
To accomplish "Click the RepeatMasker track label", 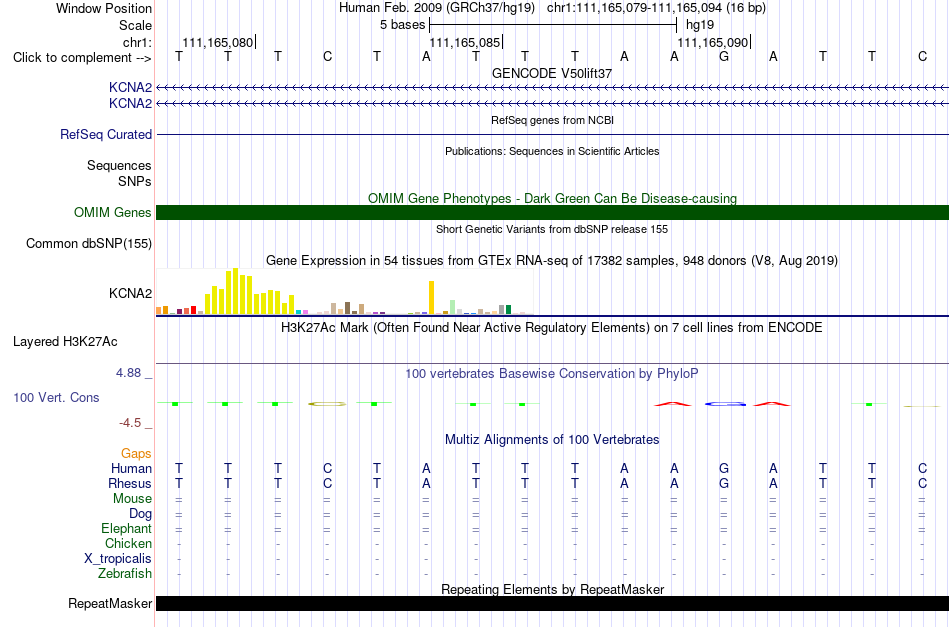I will (110, 603).
